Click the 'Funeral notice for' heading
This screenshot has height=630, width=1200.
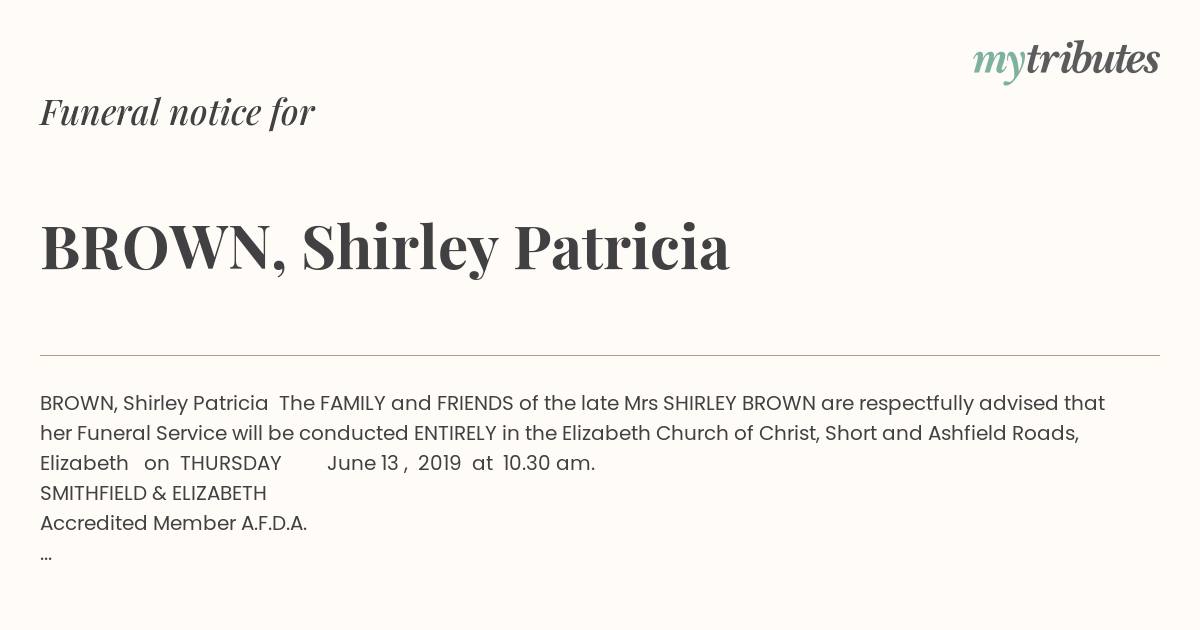coord(177,113)
